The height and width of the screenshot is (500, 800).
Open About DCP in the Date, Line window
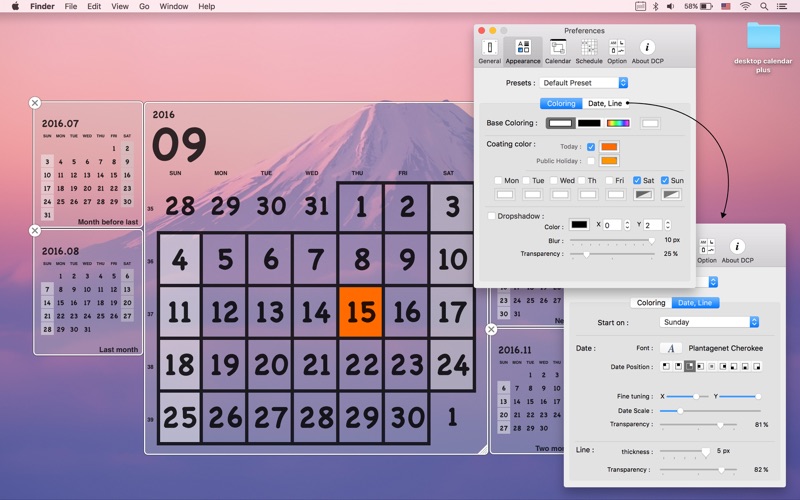coord(737,251)
